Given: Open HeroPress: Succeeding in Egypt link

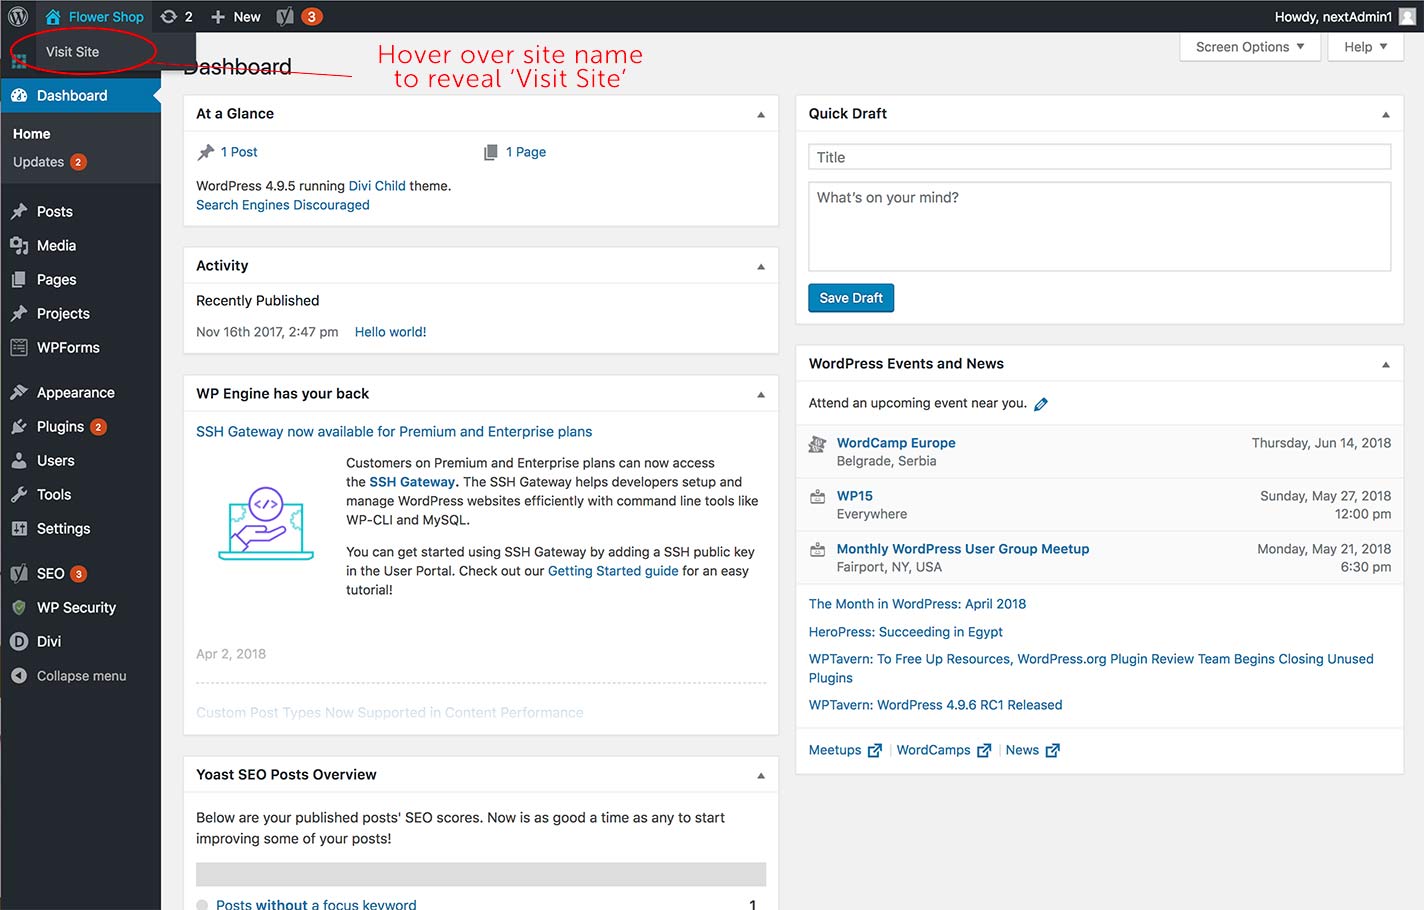Looking at the screenshot, I should click(905, 632).
